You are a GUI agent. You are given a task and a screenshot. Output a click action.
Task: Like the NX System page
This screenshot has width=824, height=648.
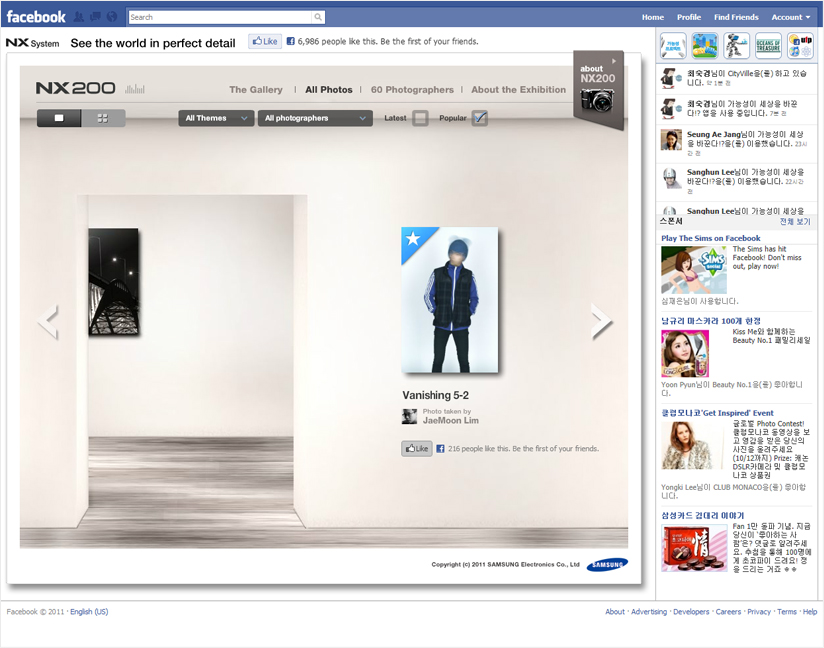coord(265,42)
